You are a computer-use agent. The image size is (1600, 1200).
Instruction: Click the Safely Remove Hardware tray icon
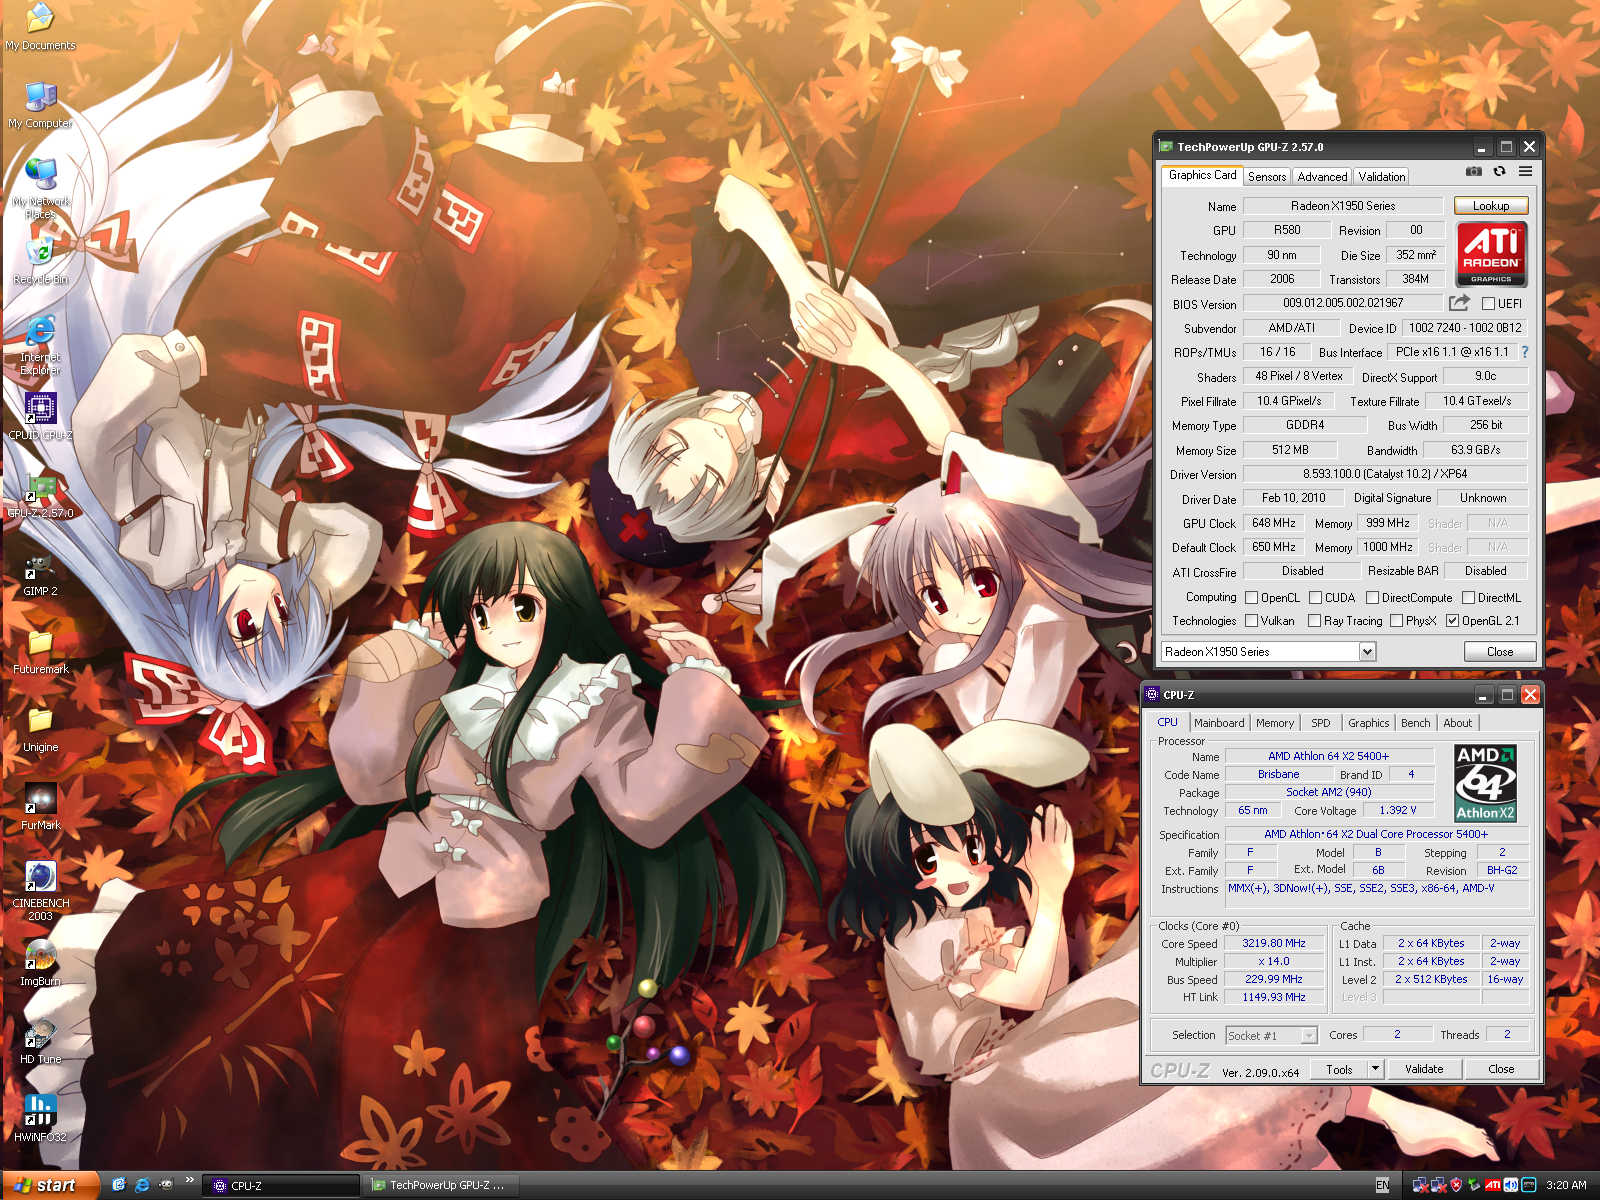(x=1474, y=1185)
